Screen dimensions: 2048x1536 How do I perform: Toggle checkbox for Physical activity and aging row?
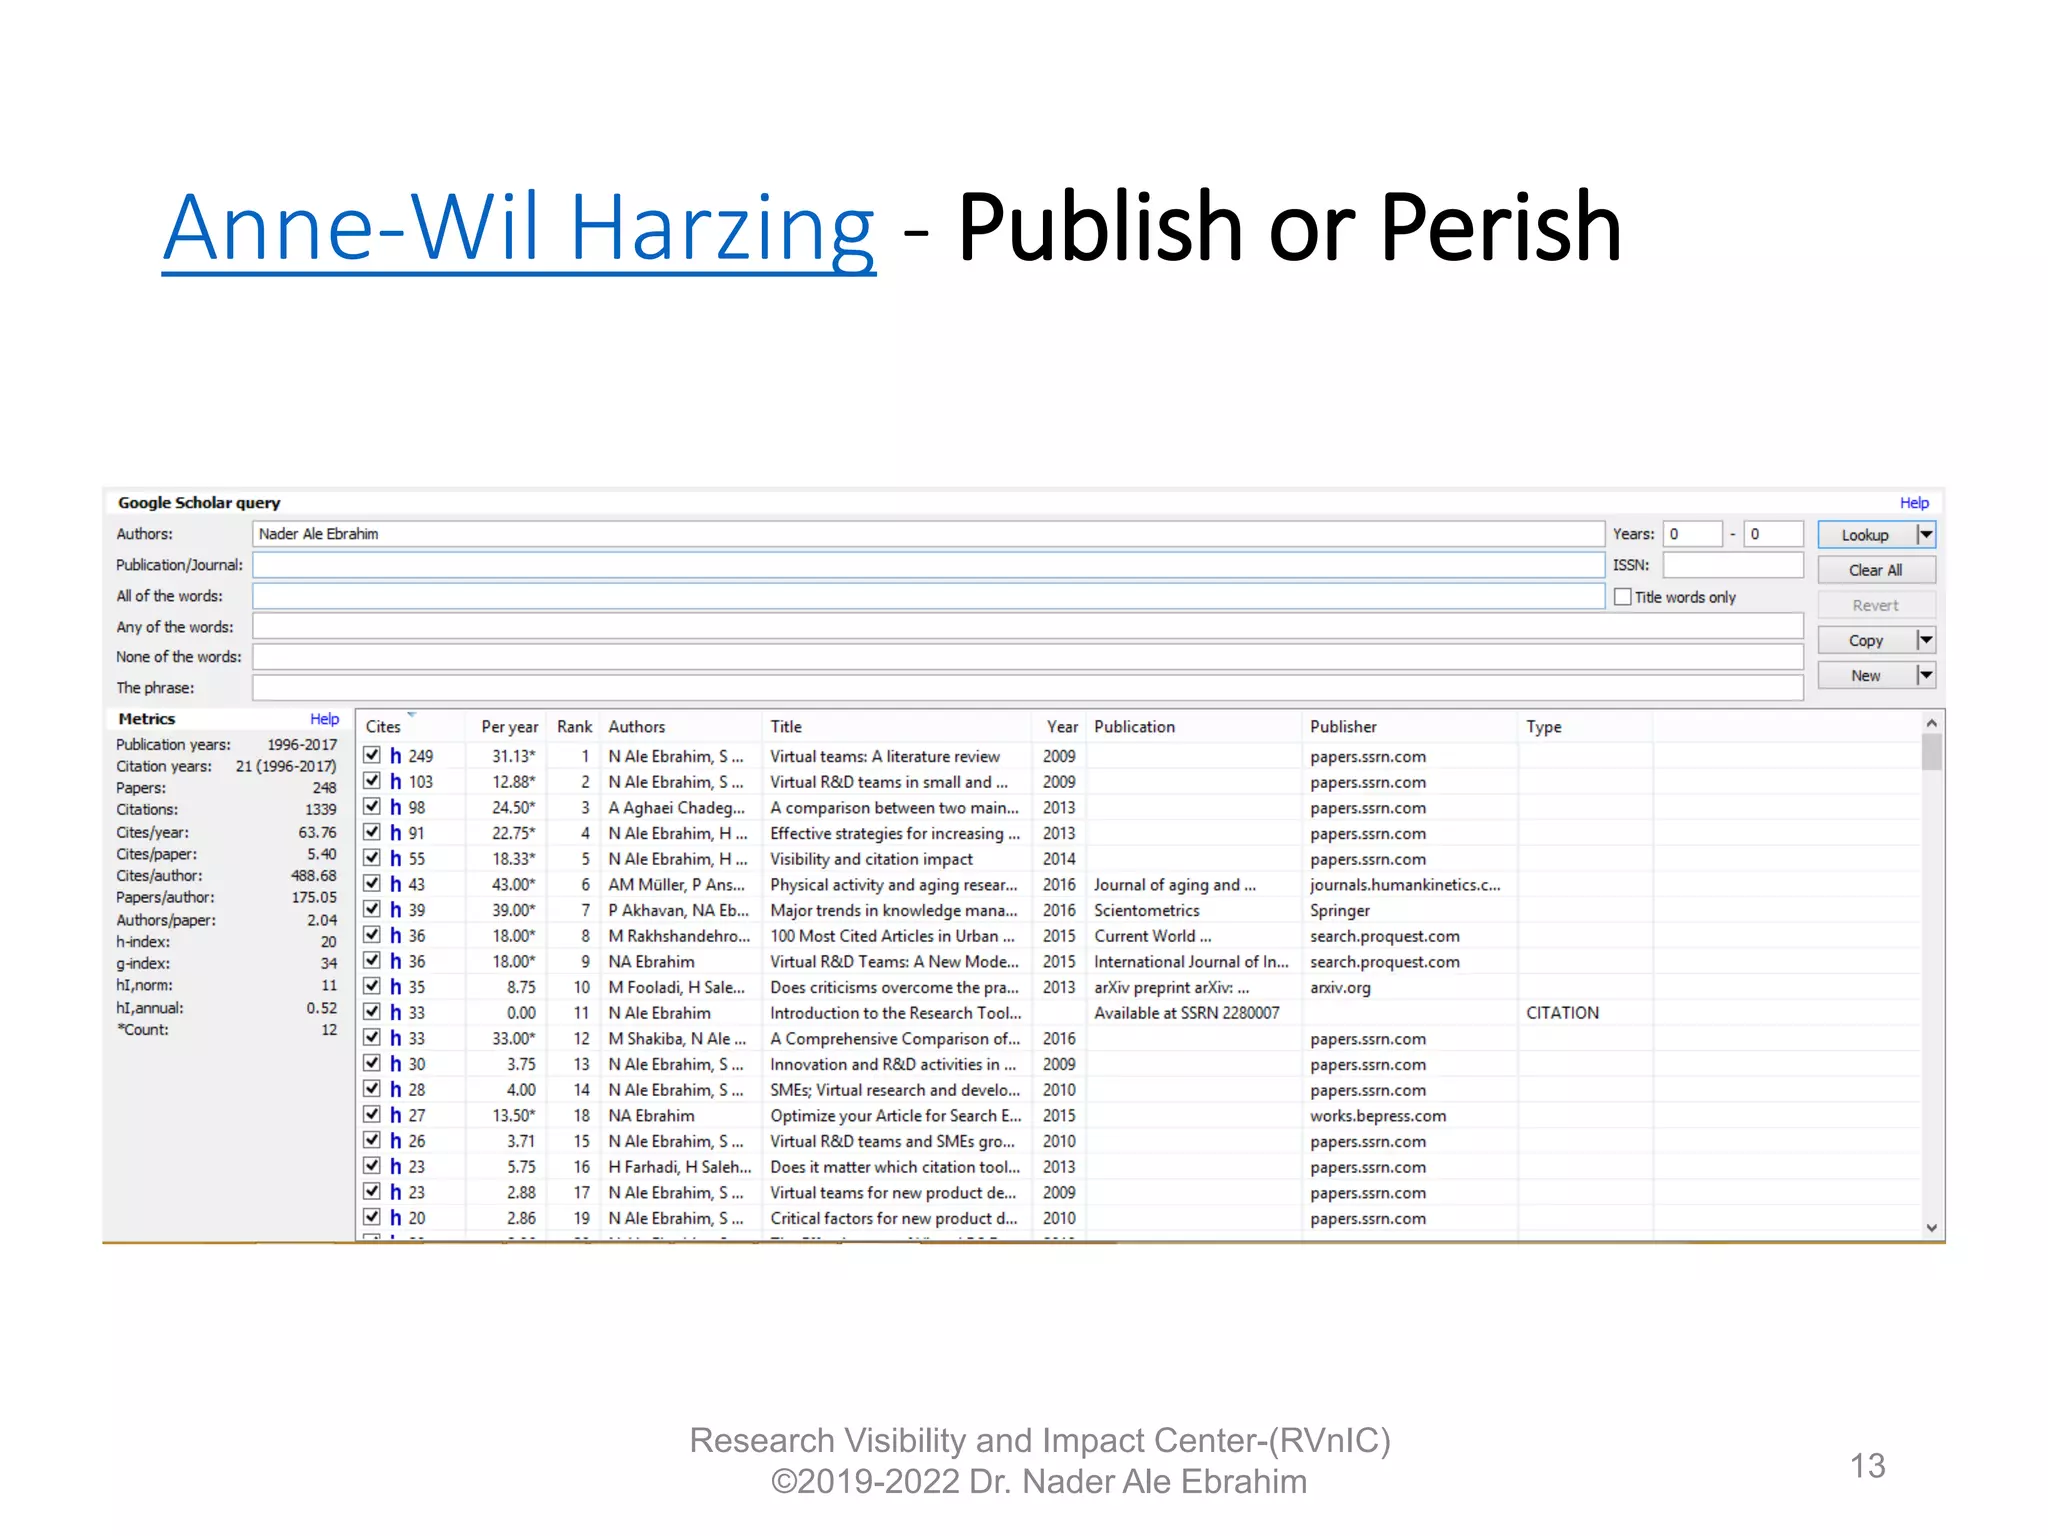pyautogui.click(x=372, y=883)
